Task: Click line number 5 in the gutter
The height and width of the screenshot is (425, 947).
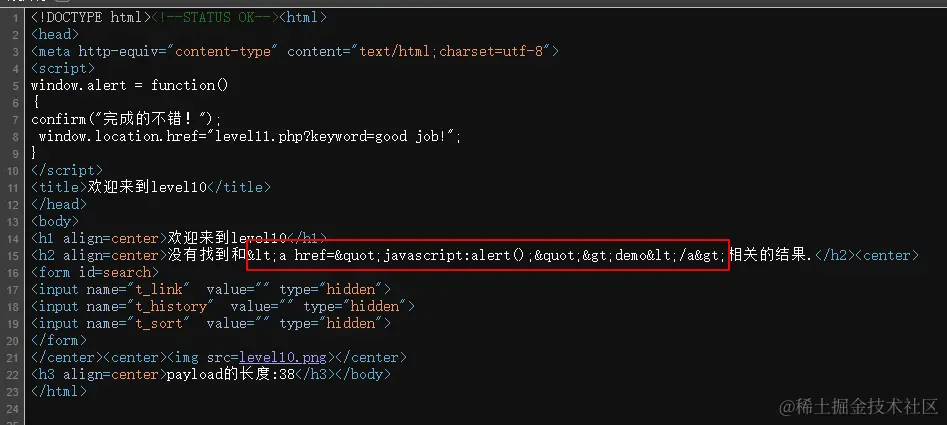Action: tap(15, 86)
